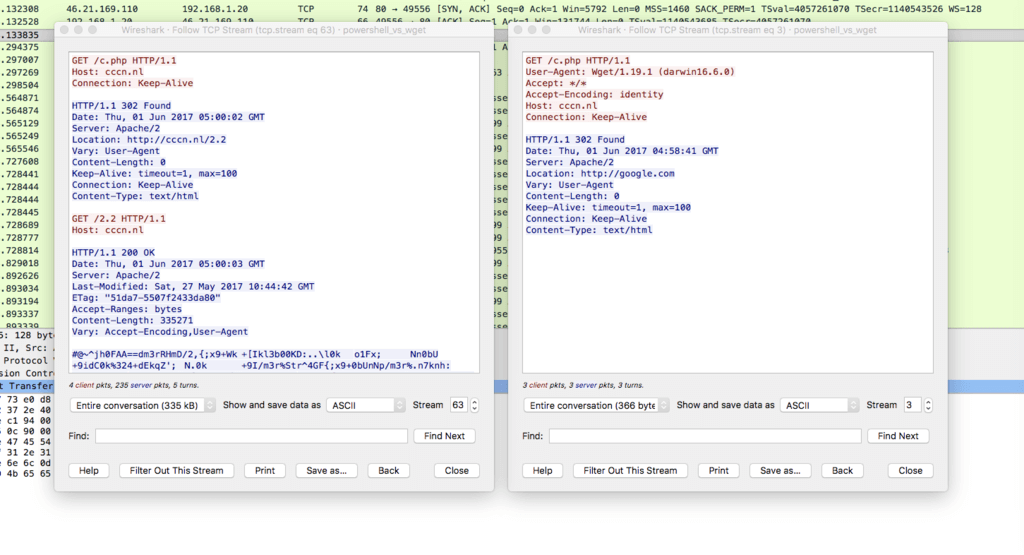Print the stream 63 conversation

tap(264, 470)
